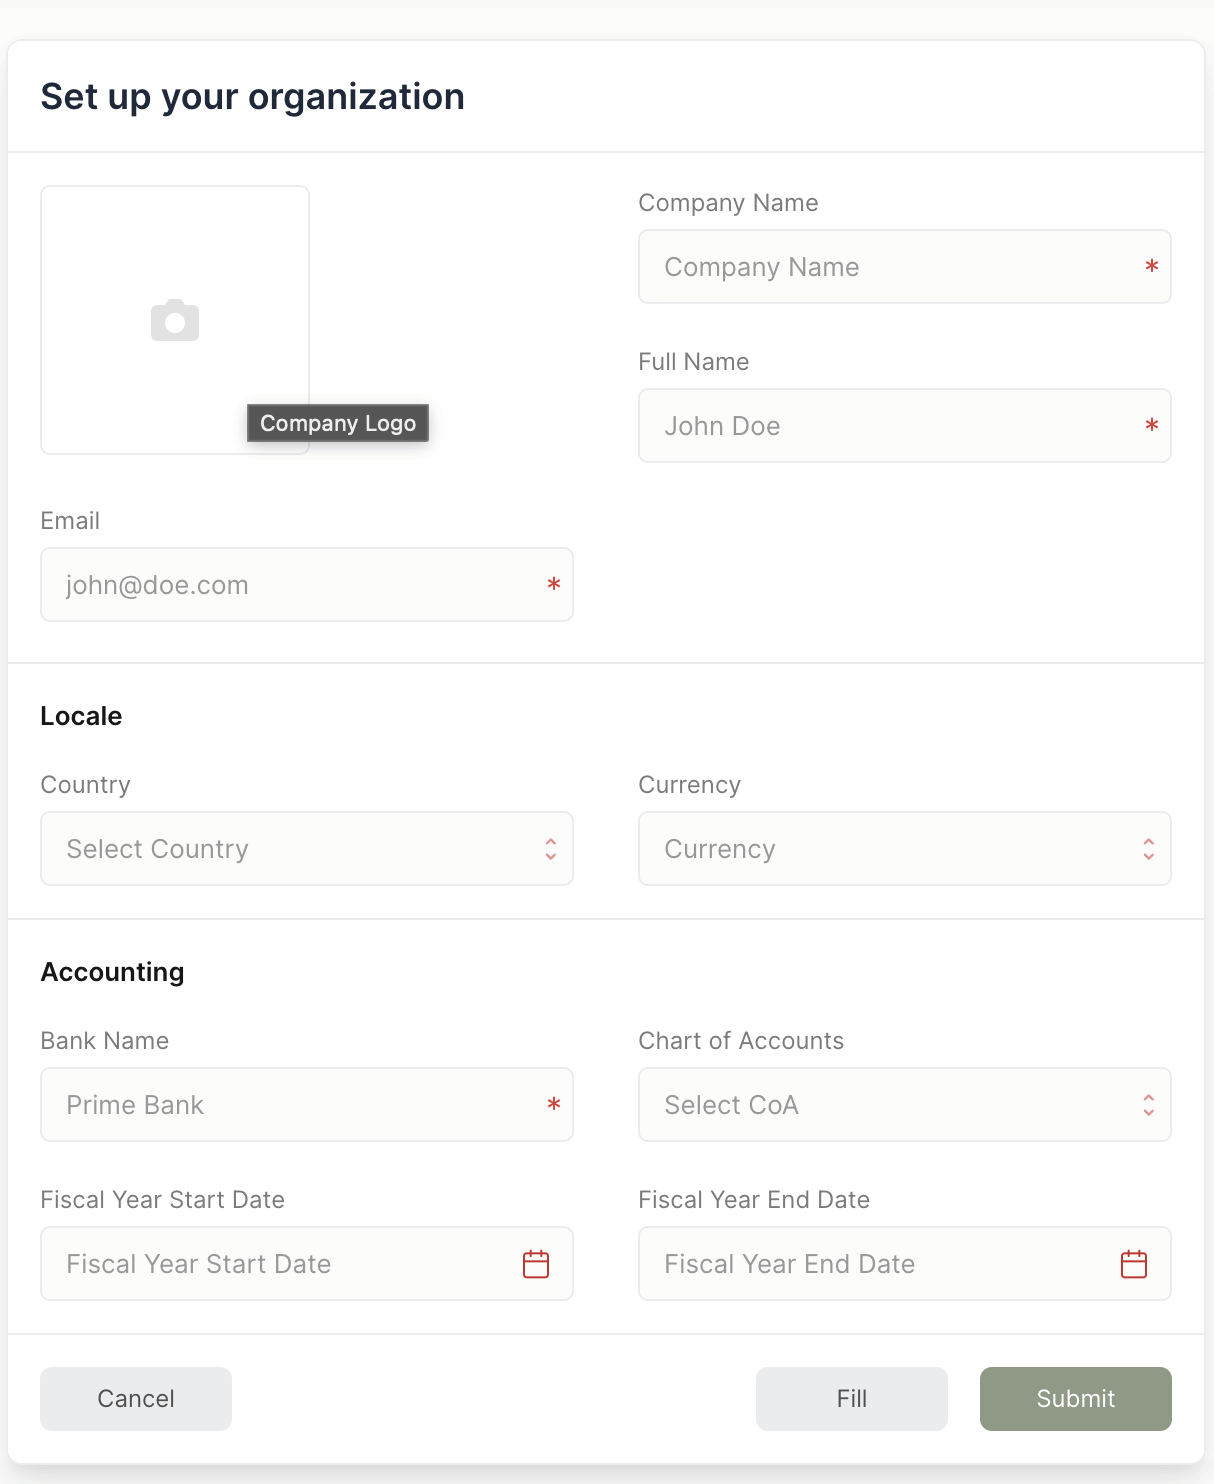The height and width of the screenshot is (1484, 1214).
Task: Click the Currency selector up-down arrows
Action: click(1149, 849)
